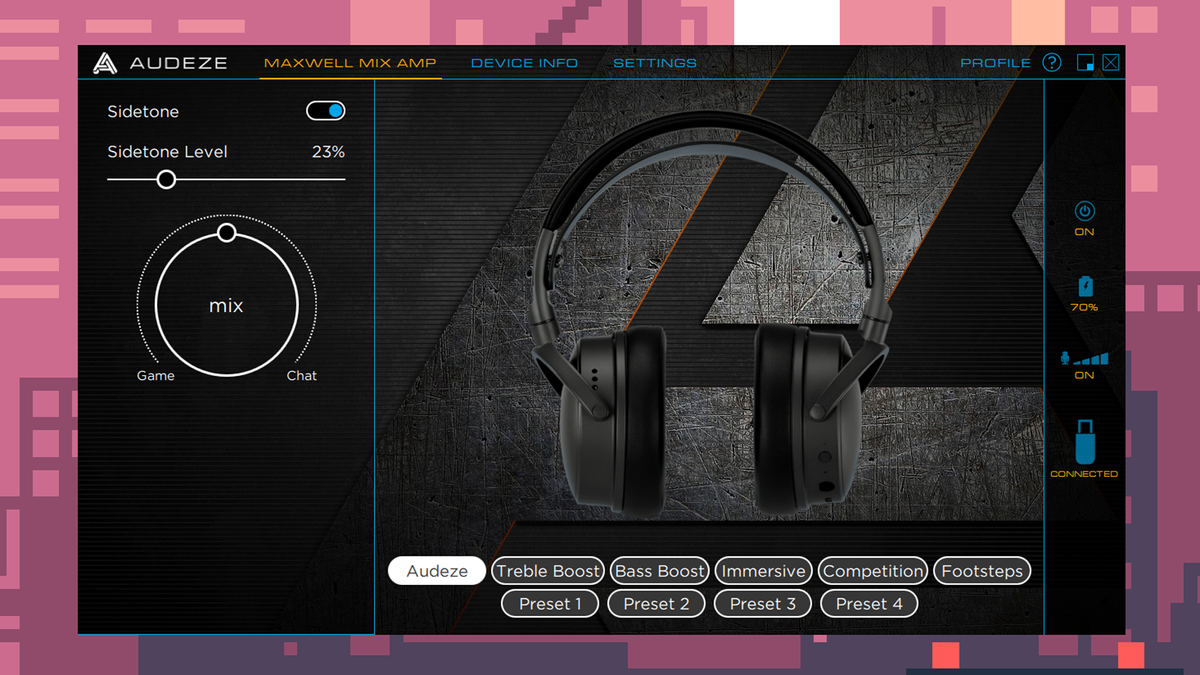The image size is (1200, 675).
Task: Click the Chat end of mix dial
Action: tap(302, 376)
